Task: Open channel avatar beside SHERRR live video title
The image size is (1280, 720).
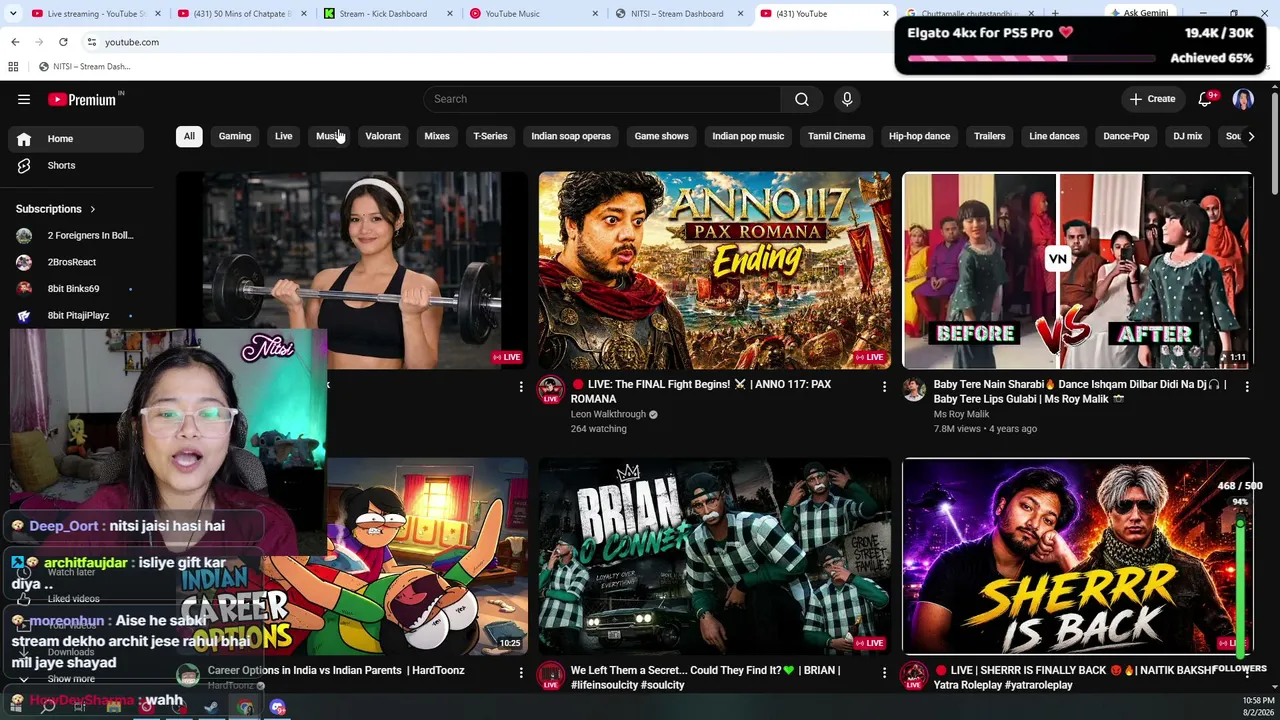Action: click(914, 677)
